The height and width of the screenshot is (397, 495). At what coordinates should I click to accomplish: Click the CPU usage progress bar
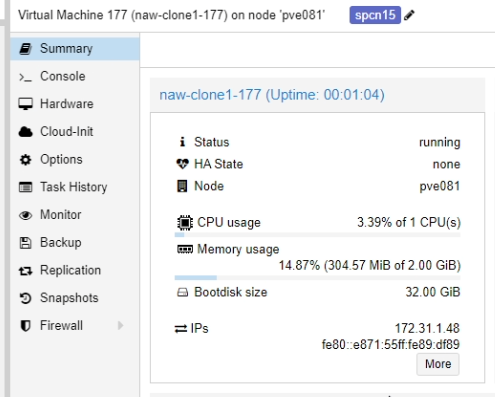pyautogui.click(x=317, y=235)
